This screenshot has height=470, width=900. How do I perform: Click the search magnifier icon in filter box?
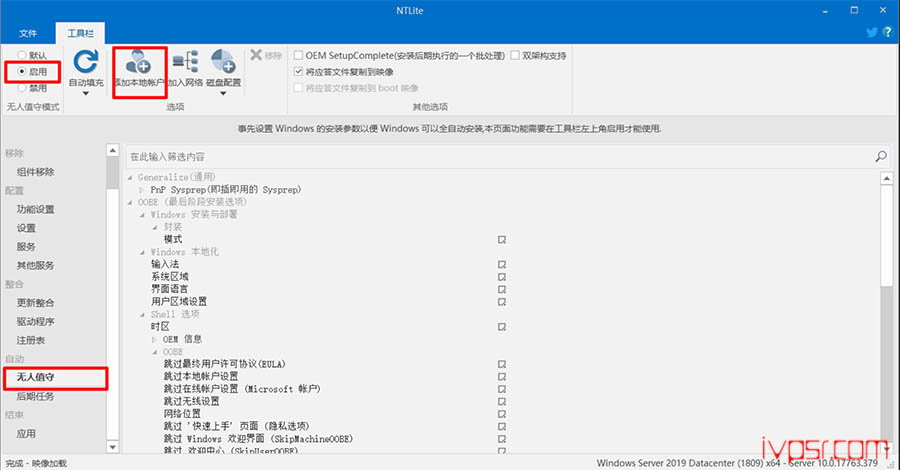(881, 156)
